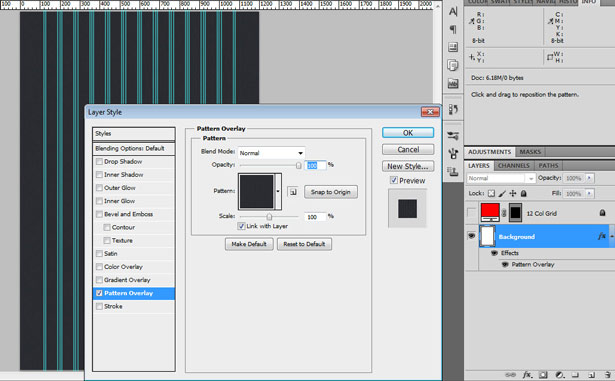Open the layer Fill slider arrow
Image resolution: width=615 pixels, height=381 pixels.
(x=589, y=193)
